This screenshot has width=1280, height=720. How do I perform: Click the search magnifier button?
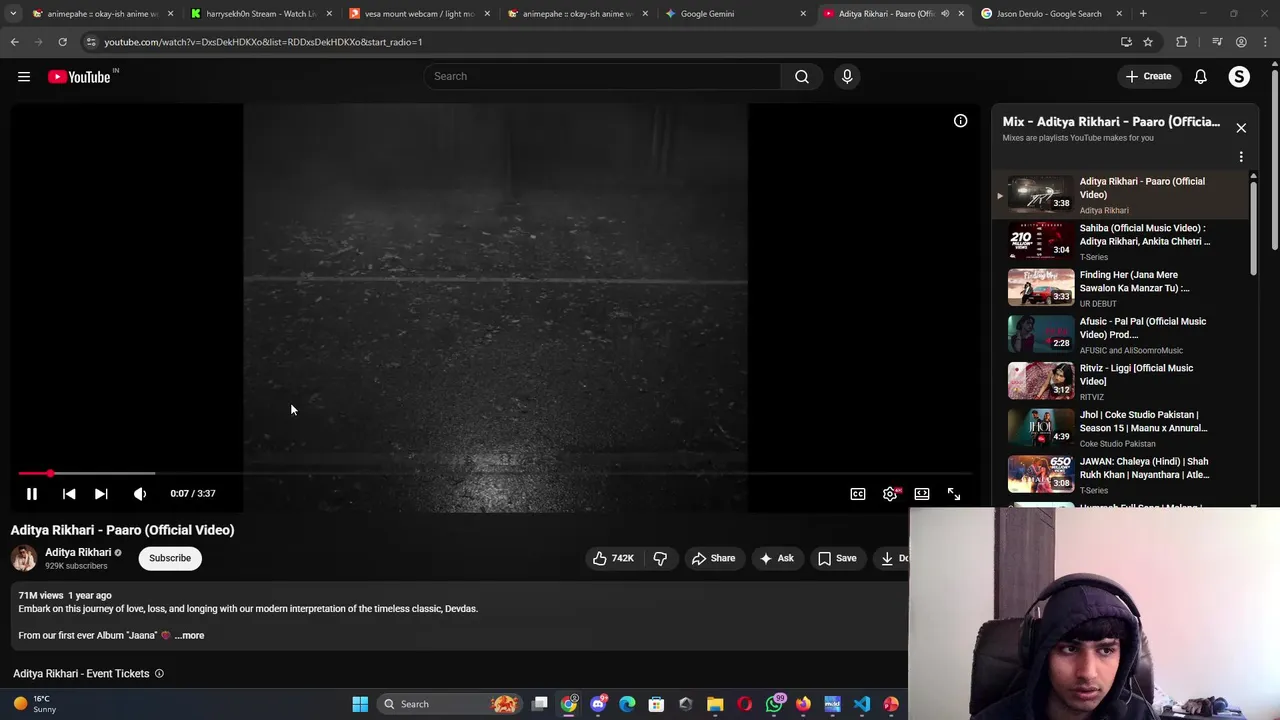click(802, 76)
